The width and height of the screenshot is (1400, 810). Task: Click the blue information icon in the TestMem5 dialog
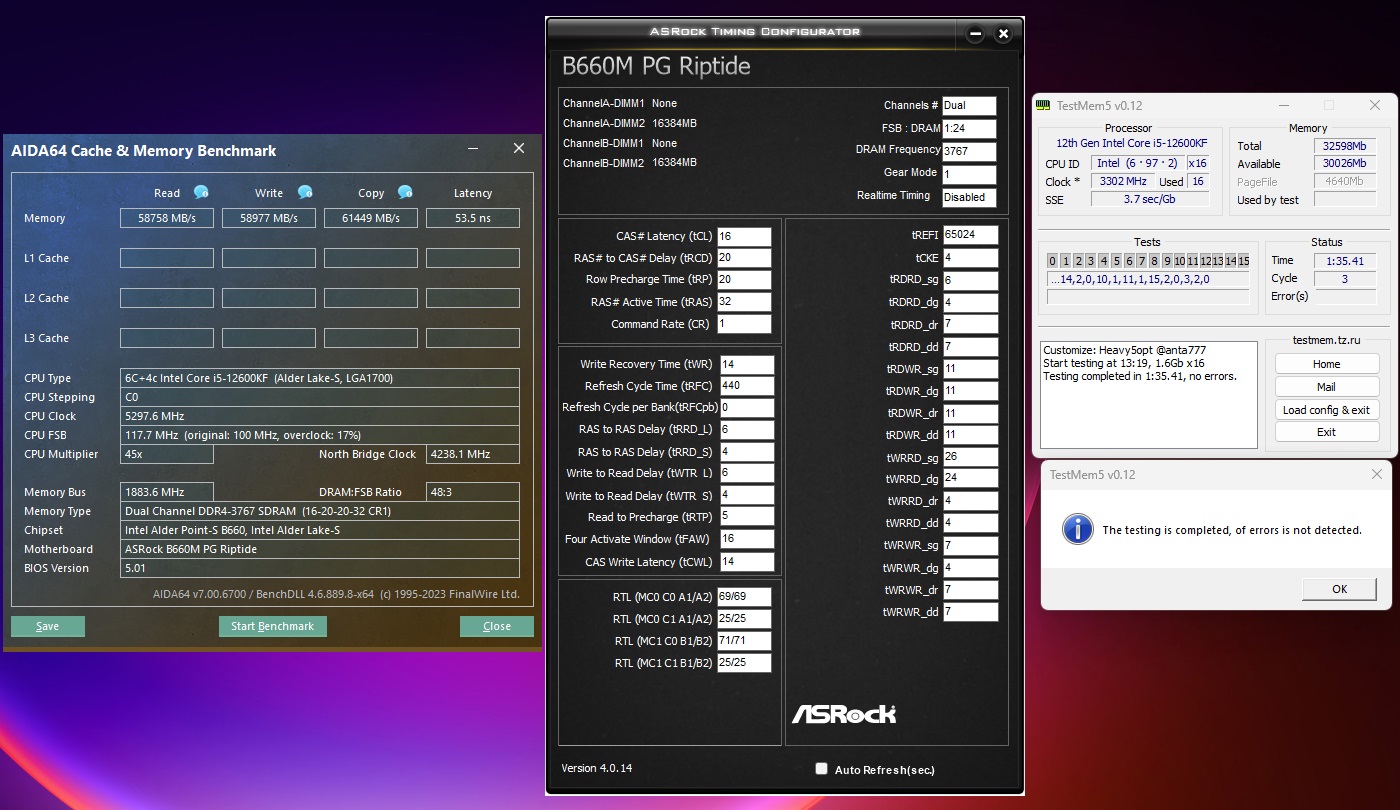1077,529
